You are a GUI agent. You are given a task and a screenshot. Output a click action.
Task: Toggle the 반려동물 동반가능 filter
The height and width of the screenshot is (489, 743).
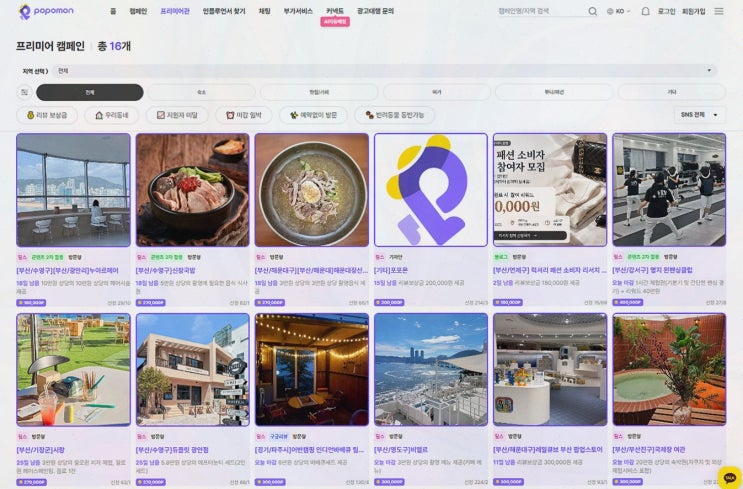[x=395, y=115]
